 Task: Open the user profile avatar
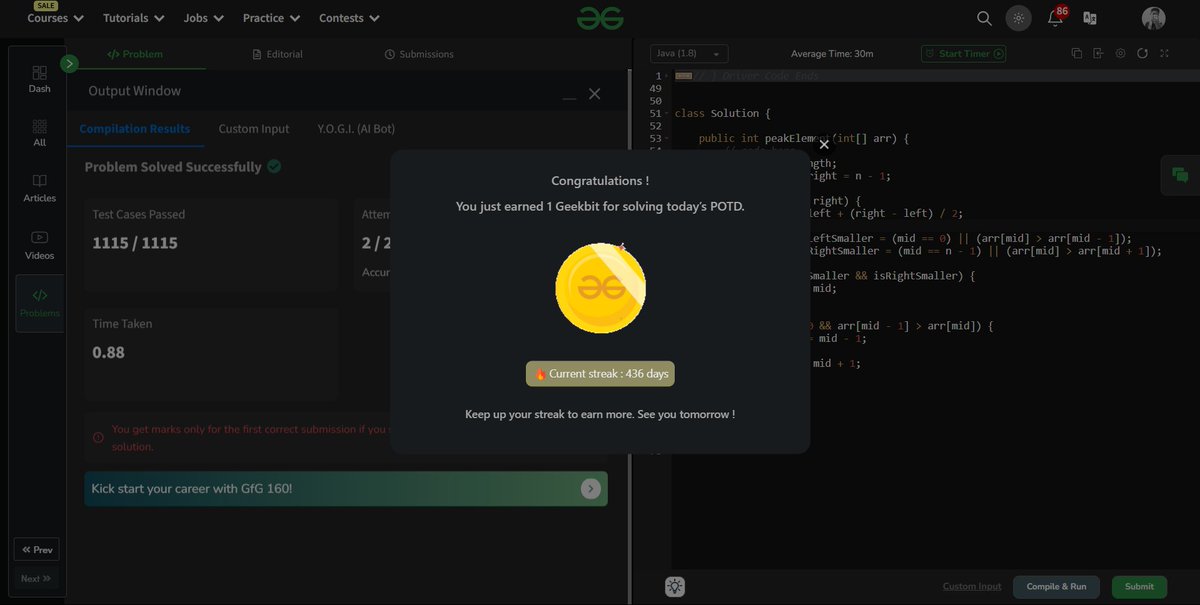[x=1153, y=18]
